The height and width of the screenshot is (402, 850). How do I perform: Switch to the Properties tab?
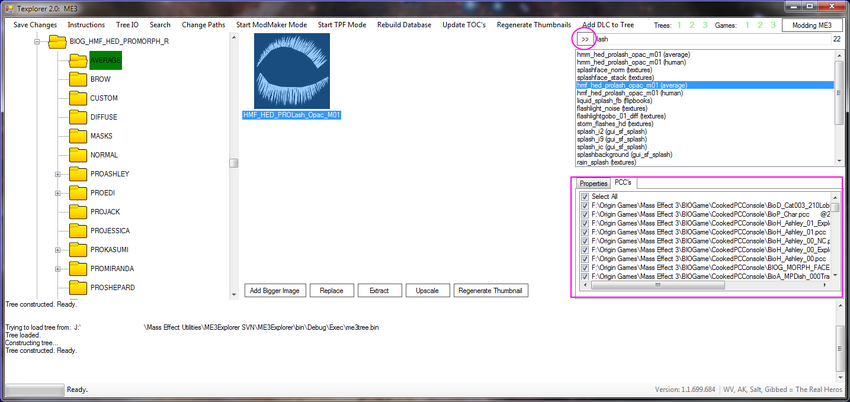coord(594,184)
